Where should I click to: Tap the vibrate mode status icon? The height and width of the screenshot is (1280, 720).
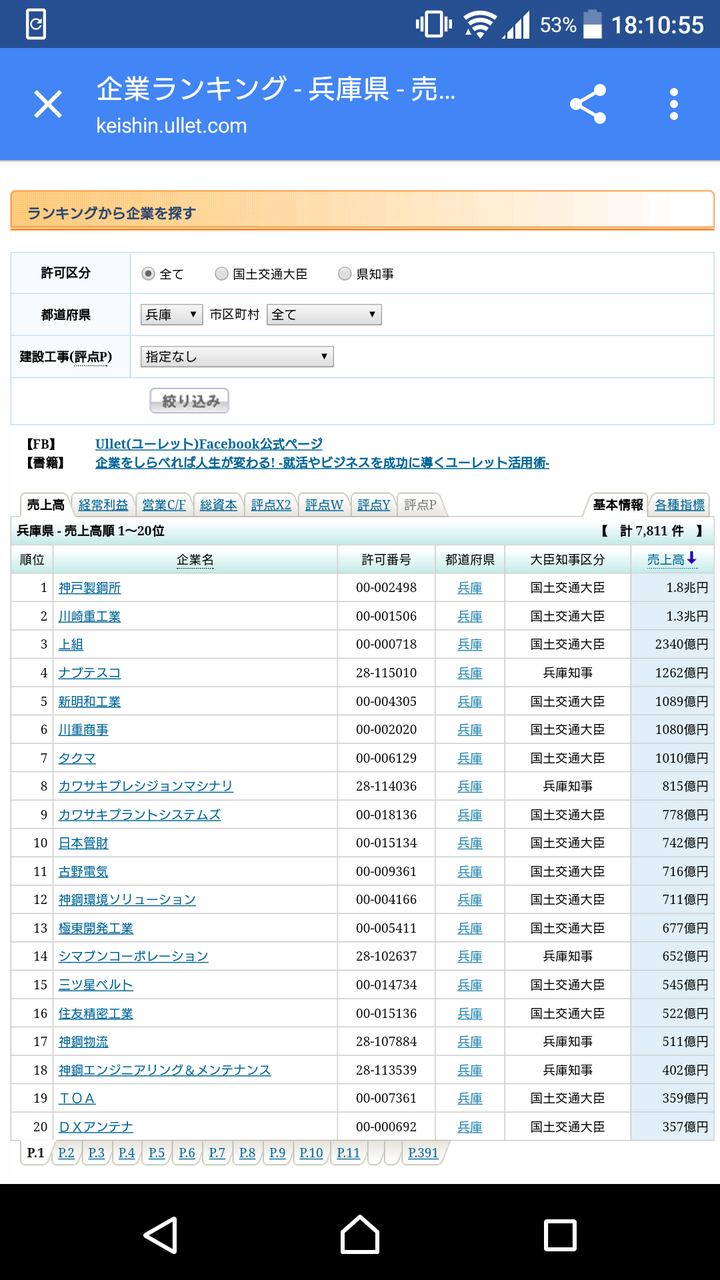433,24
